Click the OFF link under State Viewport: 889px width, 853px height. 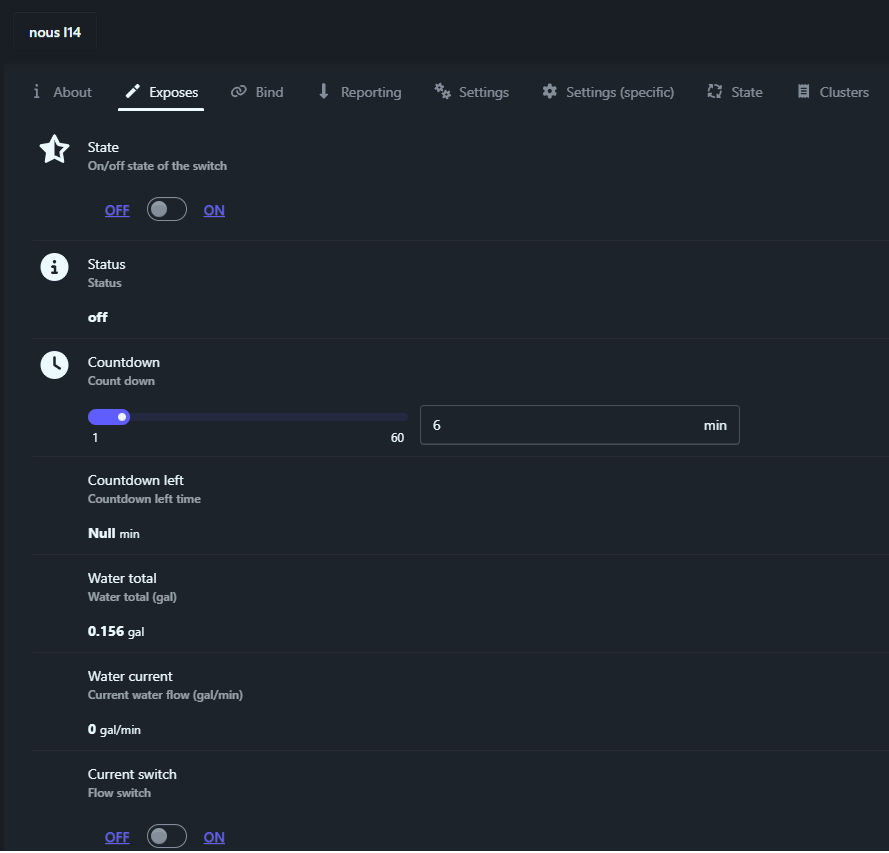click(x=117, y=211)
